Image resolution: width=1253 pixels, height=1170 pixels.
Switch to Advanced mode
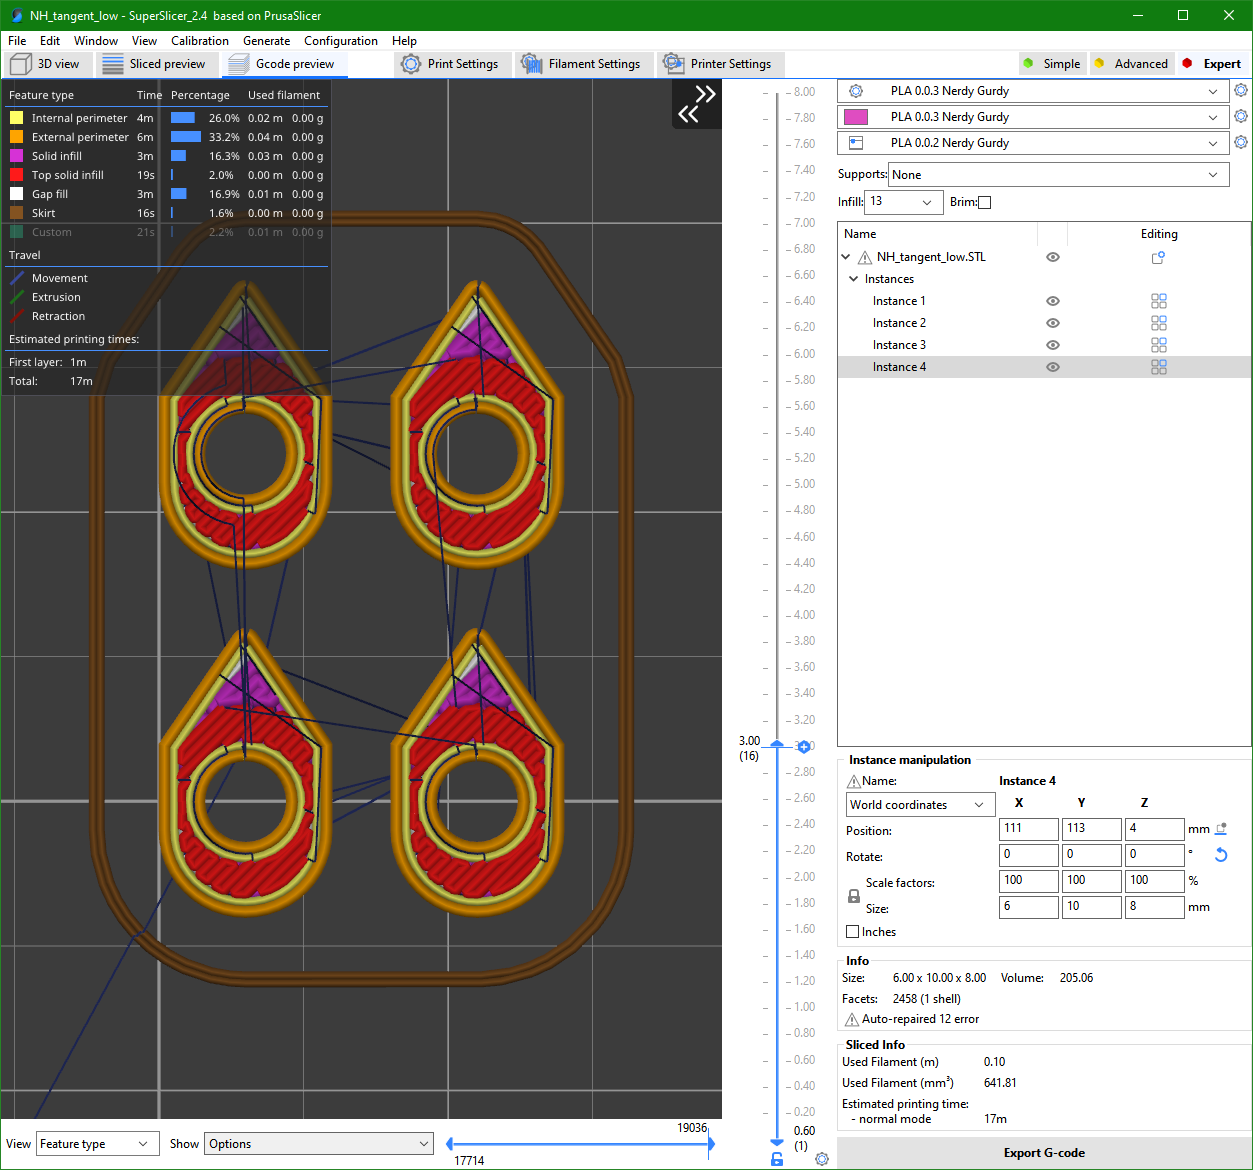pyautogui.click(x=1130, y=64)
